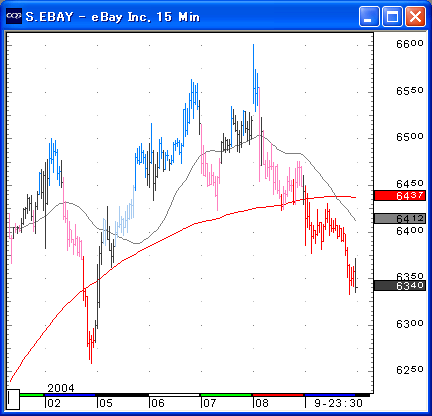Image resolution: width=432 pixels, height=416 pixels.
Task: Click the 08 date marker on time axis
Action: click(x=262, y=403)
